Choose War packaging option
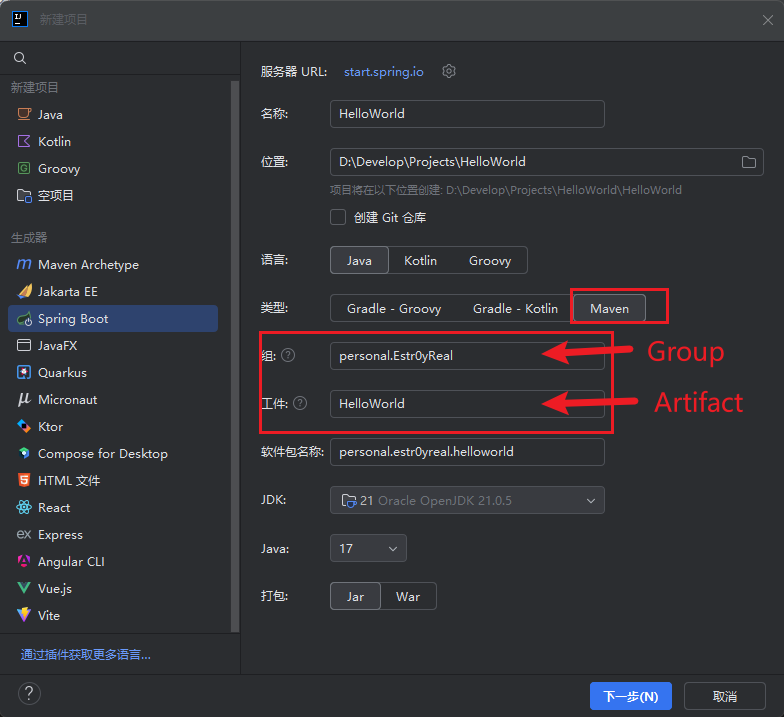Screen dimensions: 784x717 click(x=408, y=596)
